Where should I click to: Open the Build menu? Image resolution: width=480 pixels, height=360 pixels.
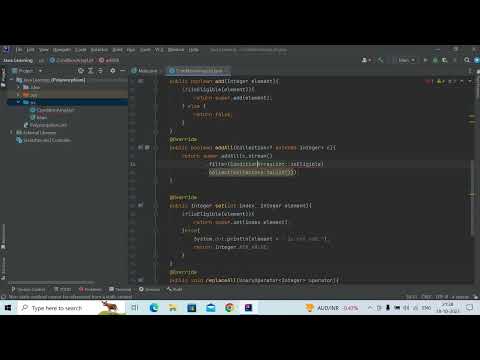point(117,50)
